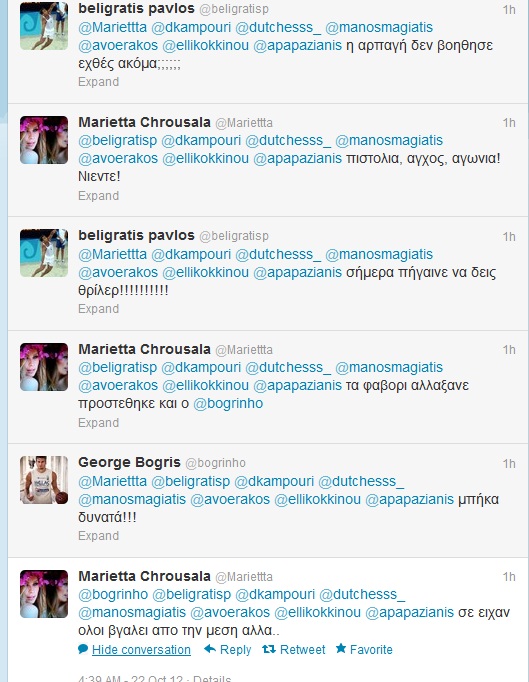Viewport: 529px width, 682px height.
Task: Expand tweet ending with Νιεντε!
Action: point(98,195)
